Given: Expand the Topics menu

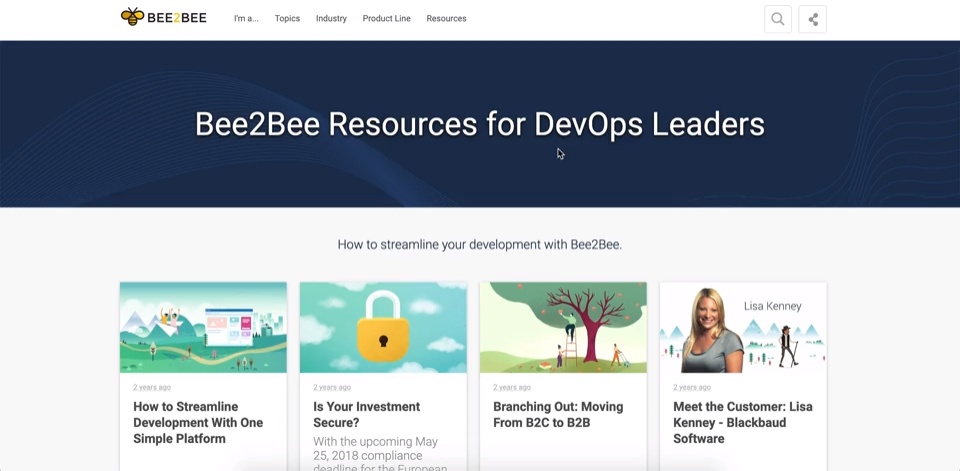Looking at the screenshot, I should [x=287, y=19].
